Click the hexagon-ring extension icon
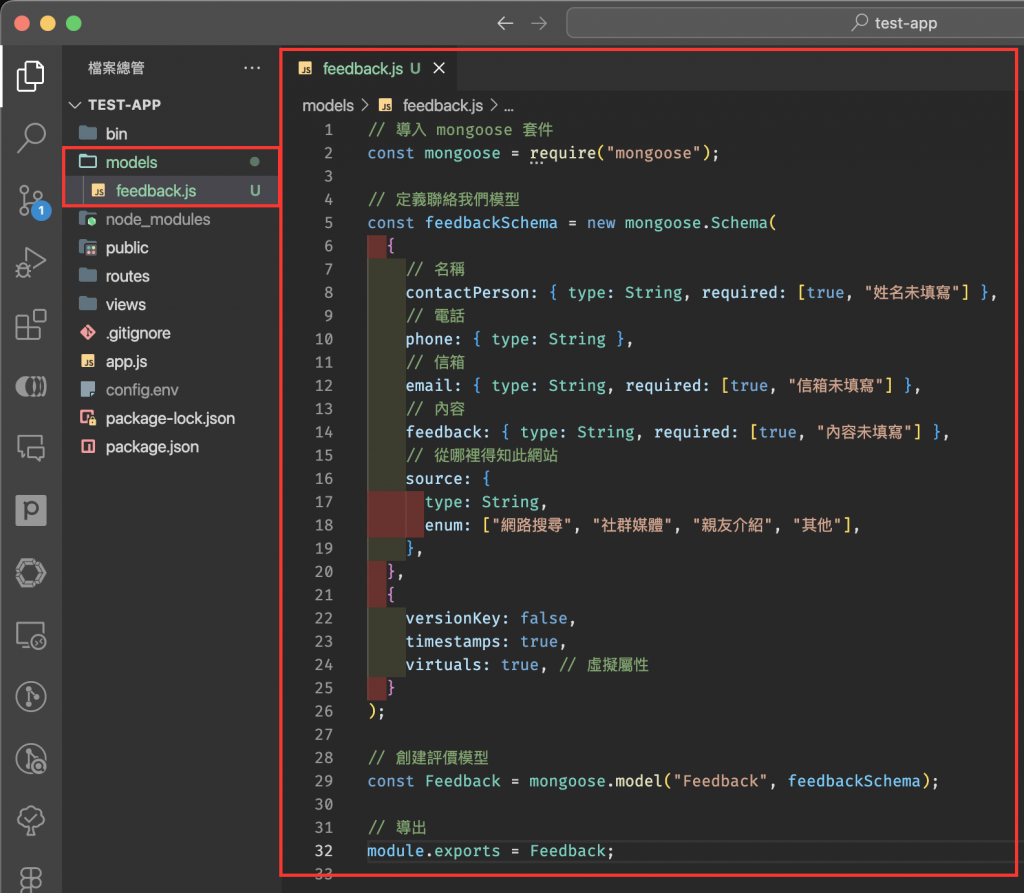Screen dimensions: 1024x893 [31, 573]
